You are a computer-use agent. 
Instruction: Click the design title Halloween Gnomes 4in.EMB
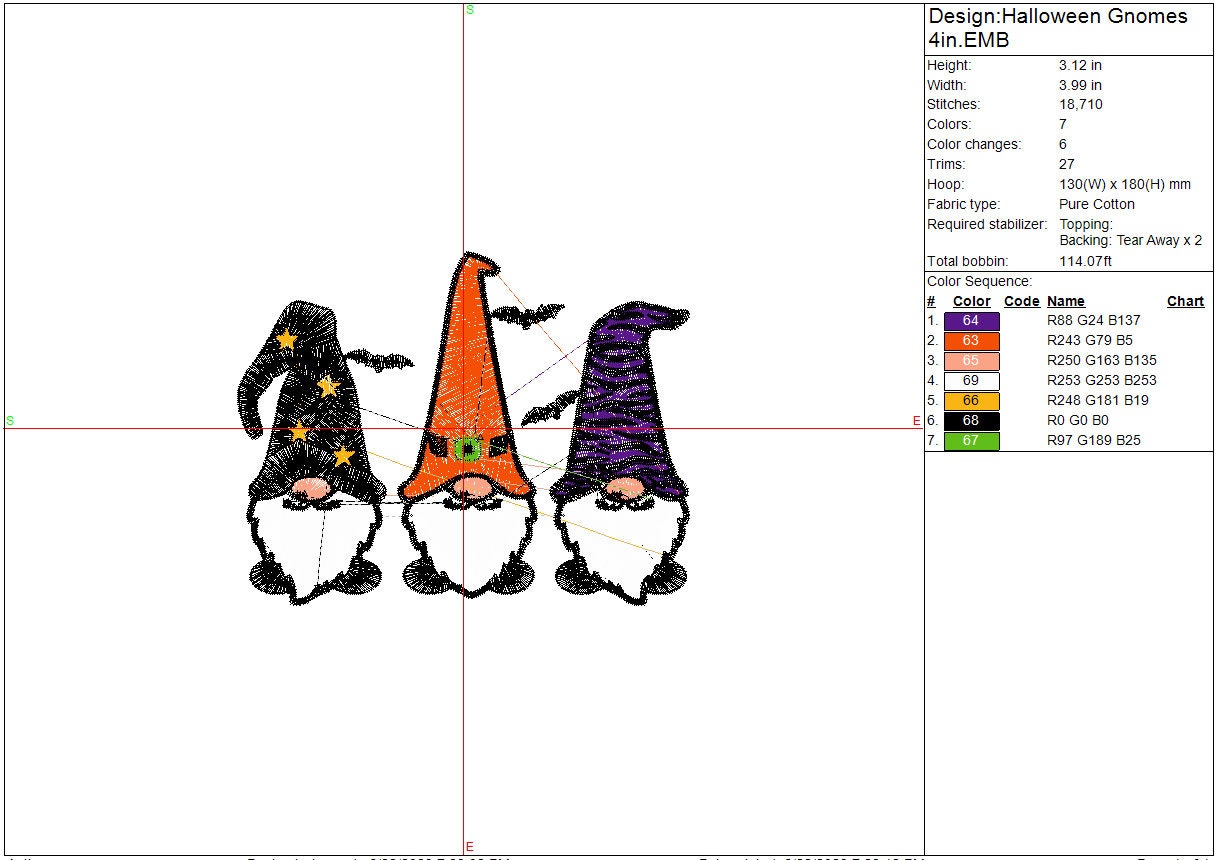1057,28
